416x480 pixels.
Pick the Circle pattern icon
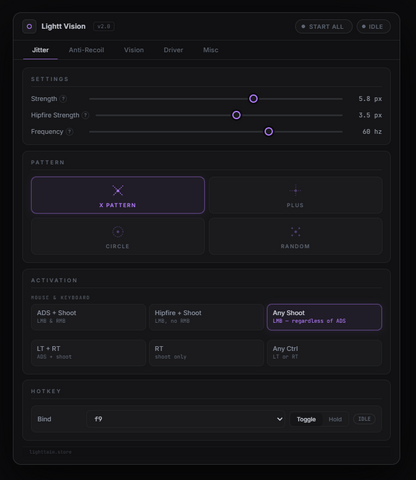click(x=118, y=231)
